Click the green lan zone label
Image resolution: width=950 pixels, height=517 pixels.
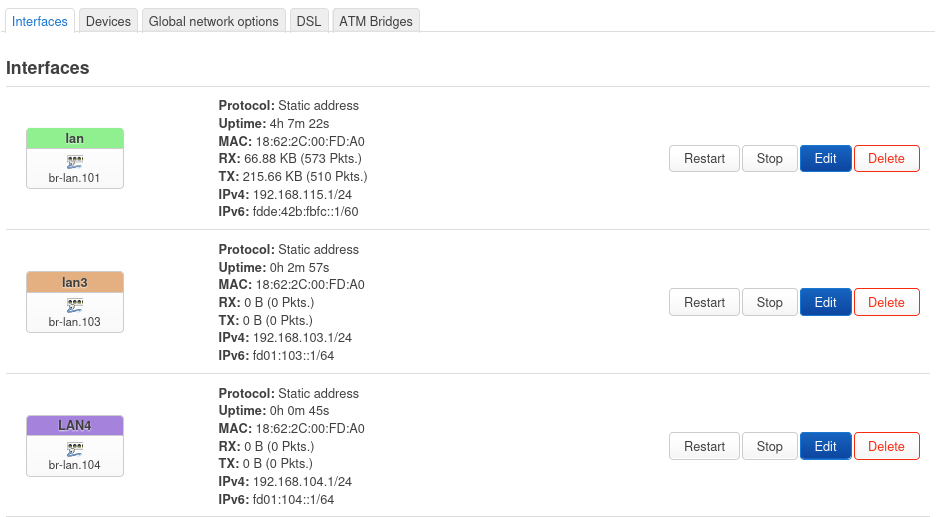(75, 138)
